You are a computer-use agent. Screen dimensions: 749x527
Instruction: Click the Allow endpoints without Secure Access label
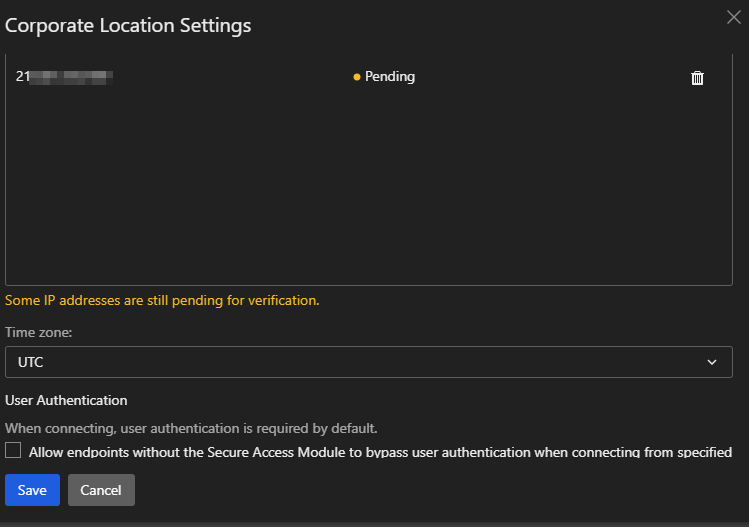click(380, 452)
